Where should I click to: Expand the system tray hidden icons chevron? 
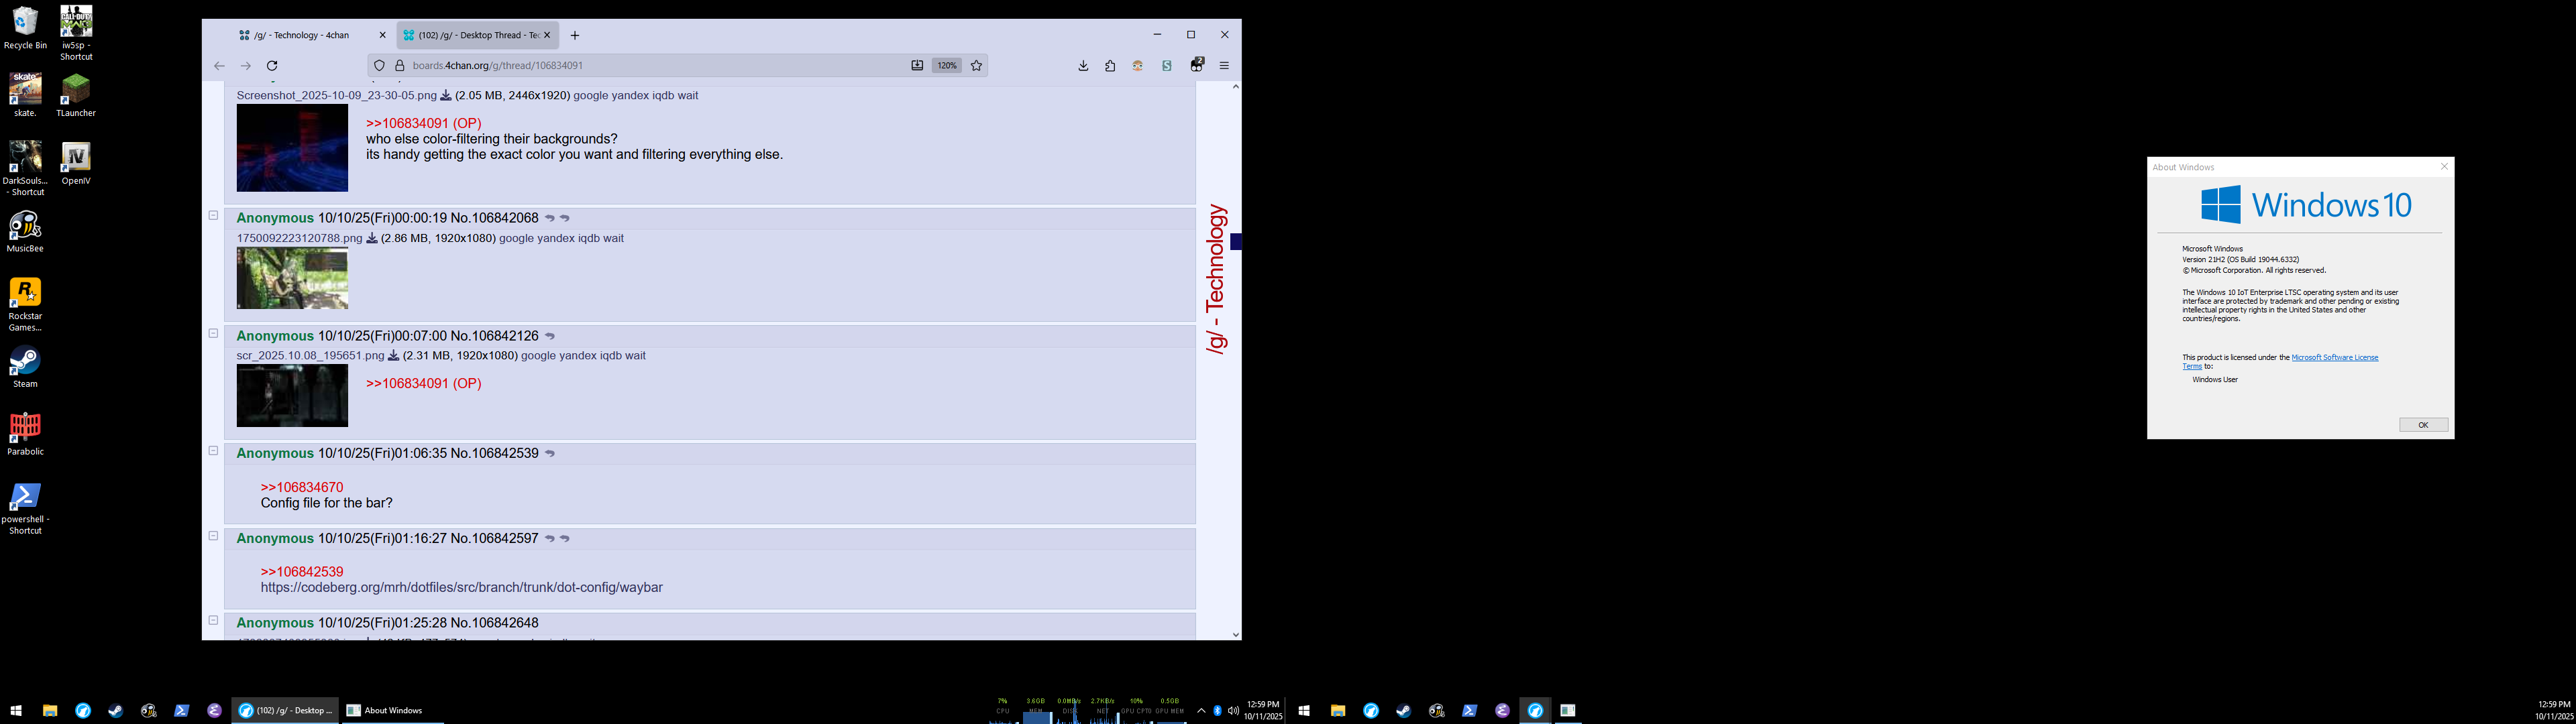pos(1201,711)
